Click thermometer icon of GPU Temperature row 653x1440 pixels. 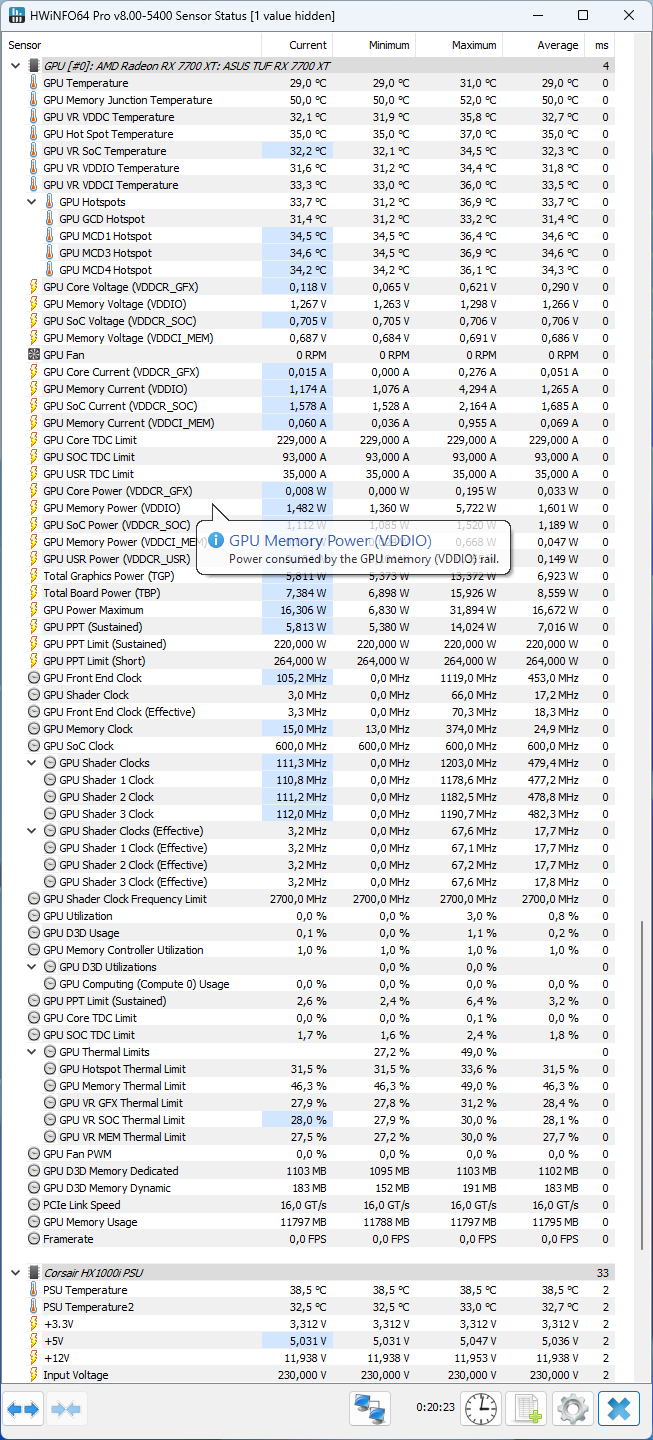[34, 83]
